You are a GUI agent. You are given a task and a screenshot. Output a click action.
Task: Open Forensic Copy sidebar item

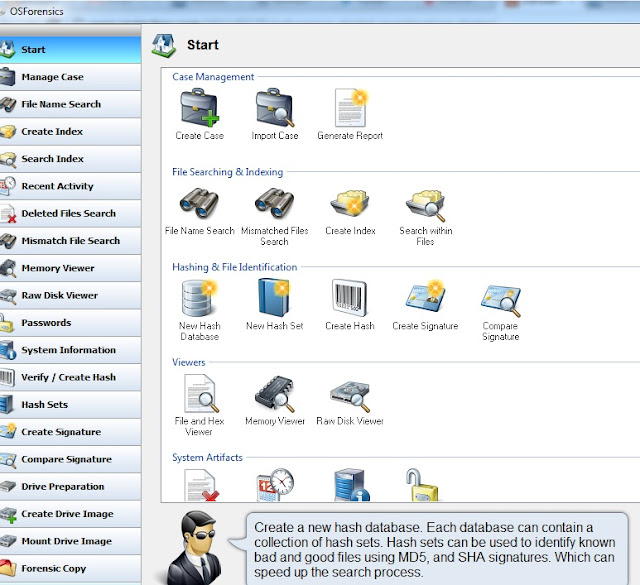(x=70, y=569)
